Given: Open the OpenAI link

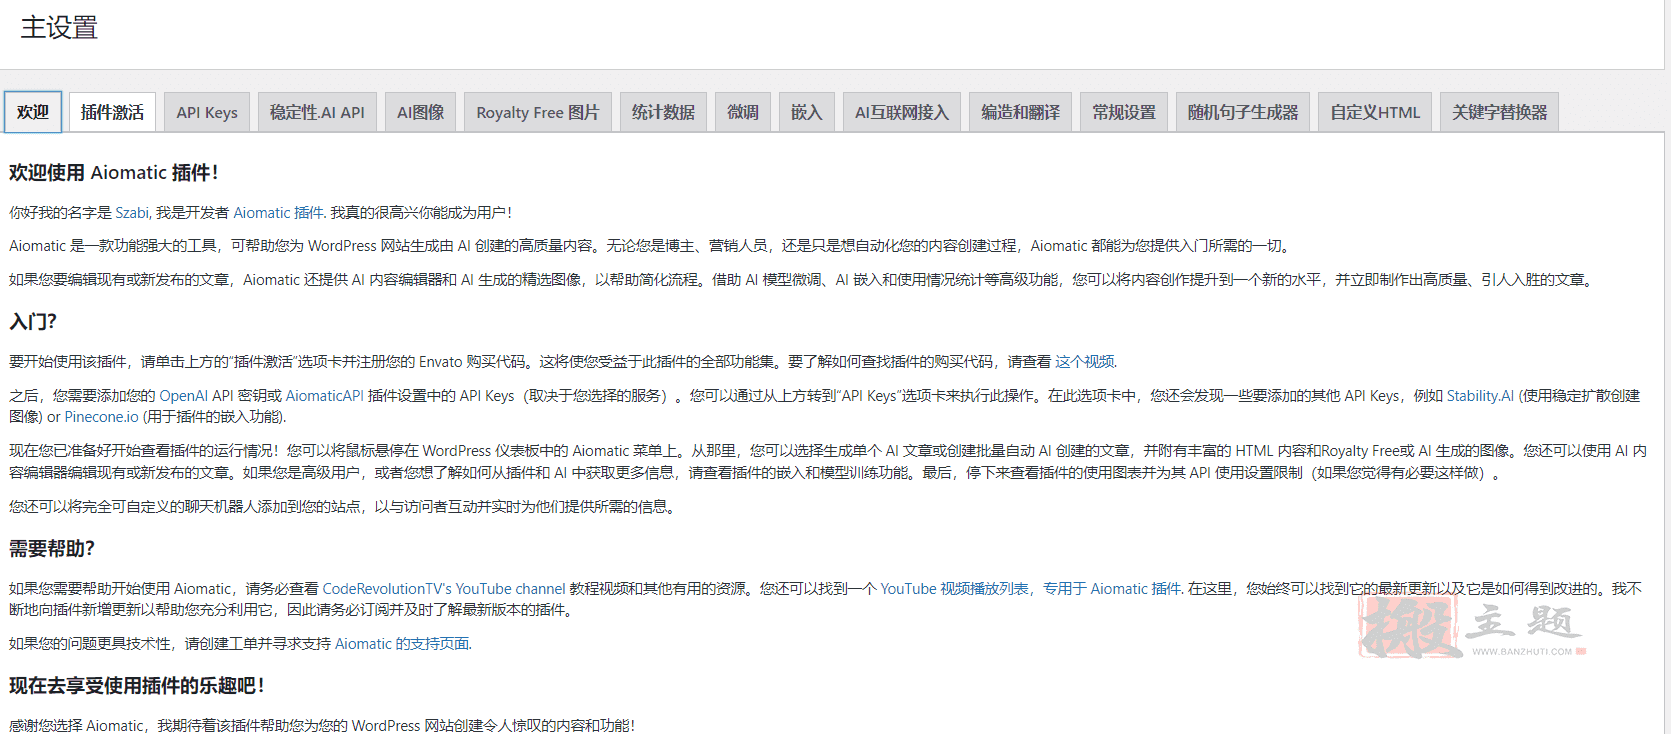Looking at the screenshot, I should 184,396.
